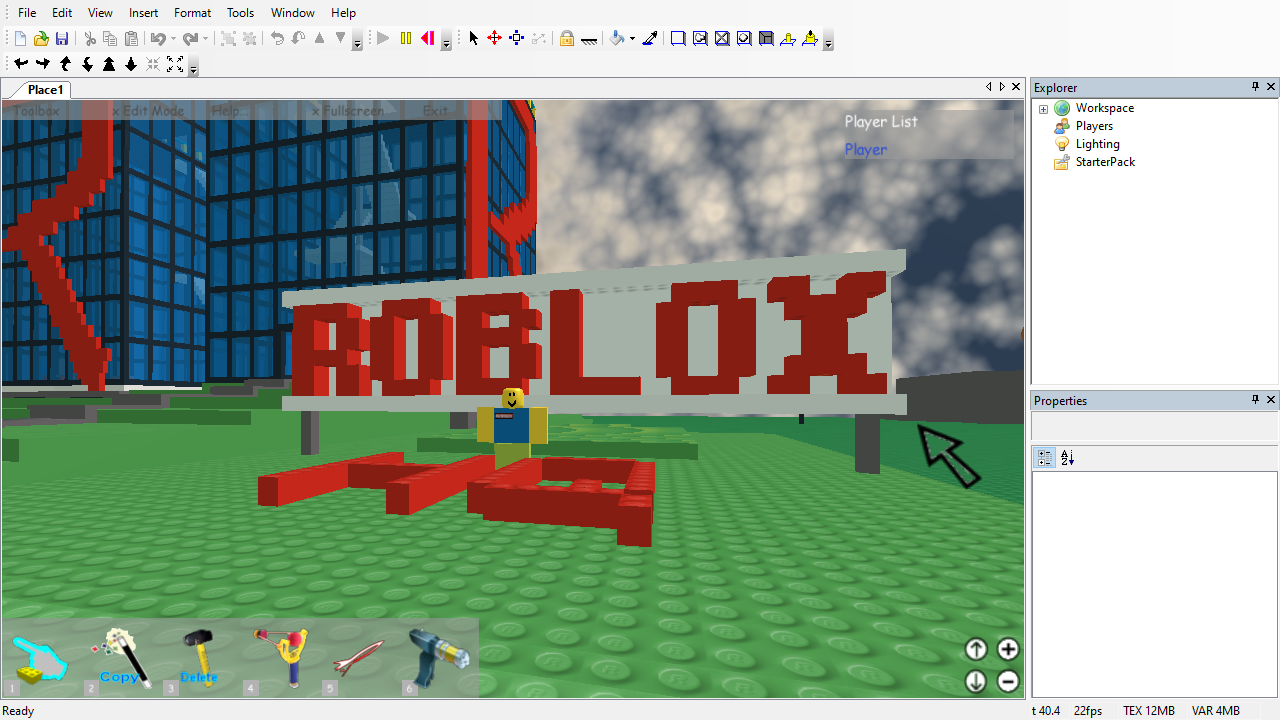The height and width of the screenshot is (720, 1280).
Task: Switch Properties to alphabetical sort
Action: click(1067, 458)
